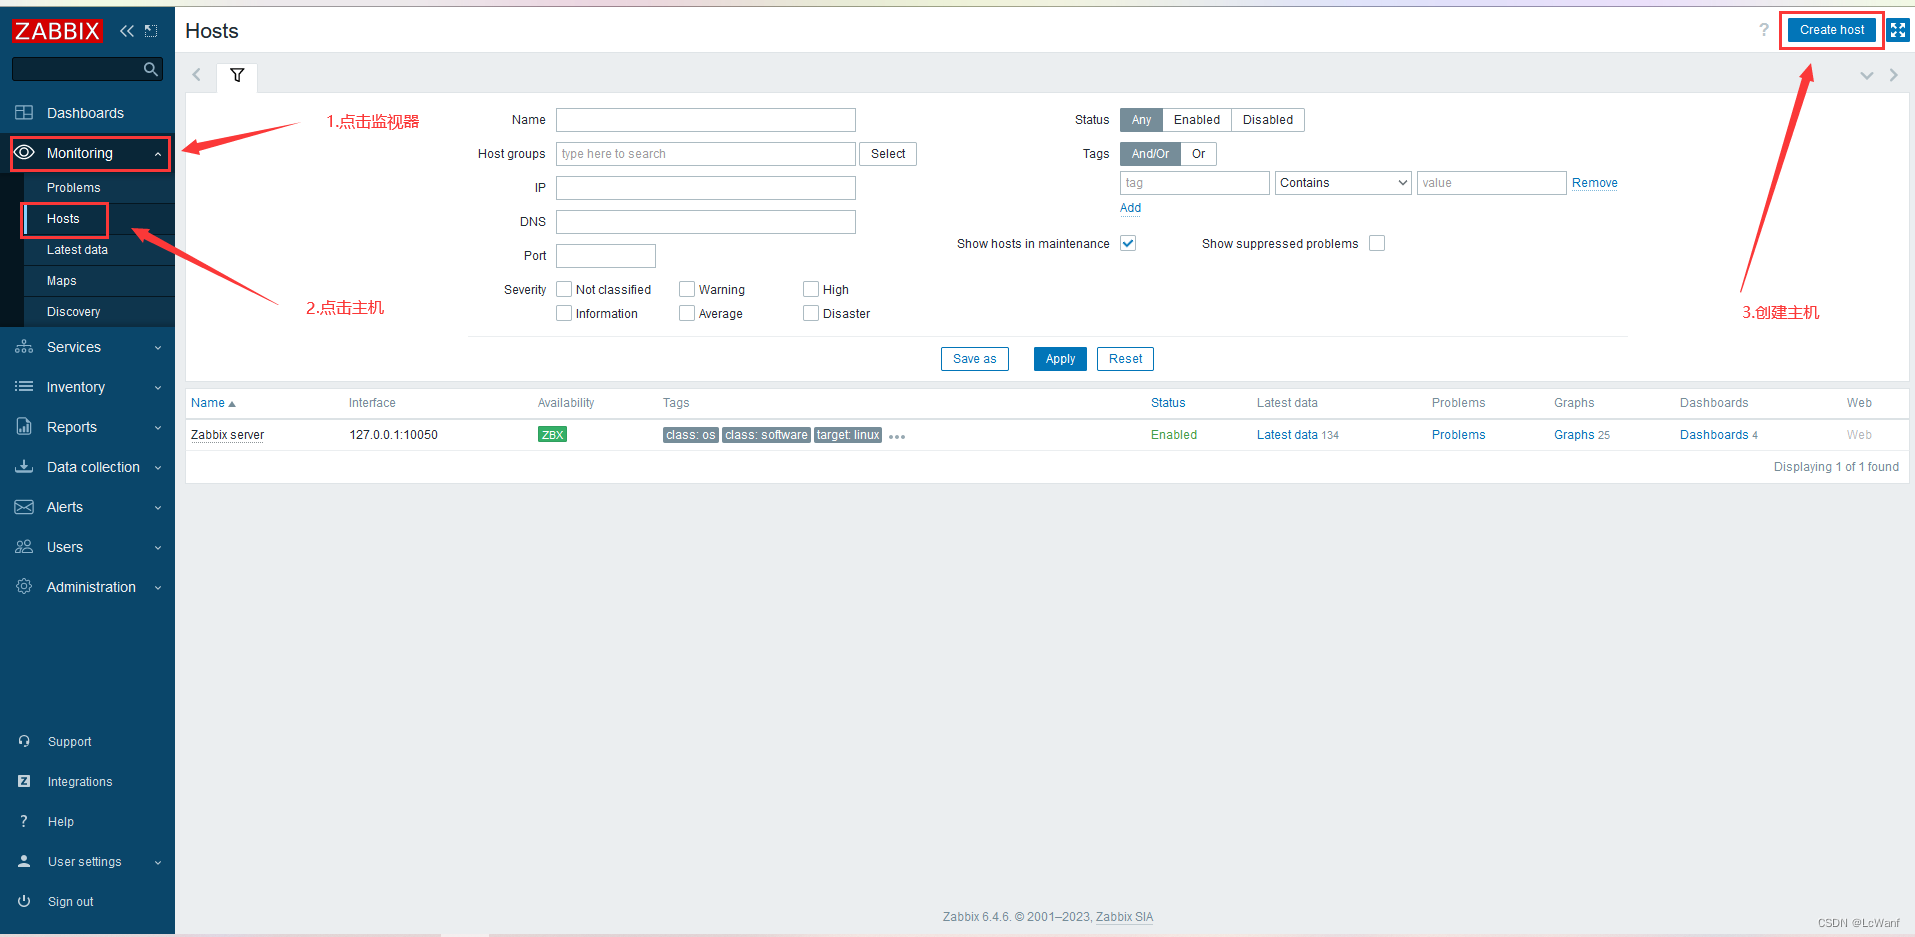Open the Problems submenu item

[x=73, y=188]
